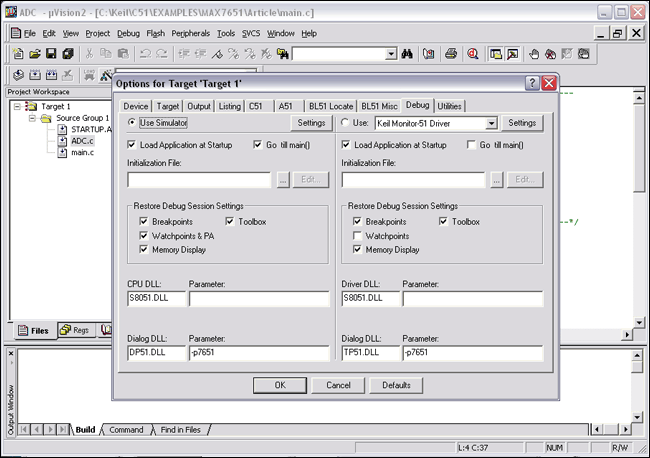The height and width of the screenshot is (458, 650).
Task: Open the Command output tab
Action: click(126, 430)
